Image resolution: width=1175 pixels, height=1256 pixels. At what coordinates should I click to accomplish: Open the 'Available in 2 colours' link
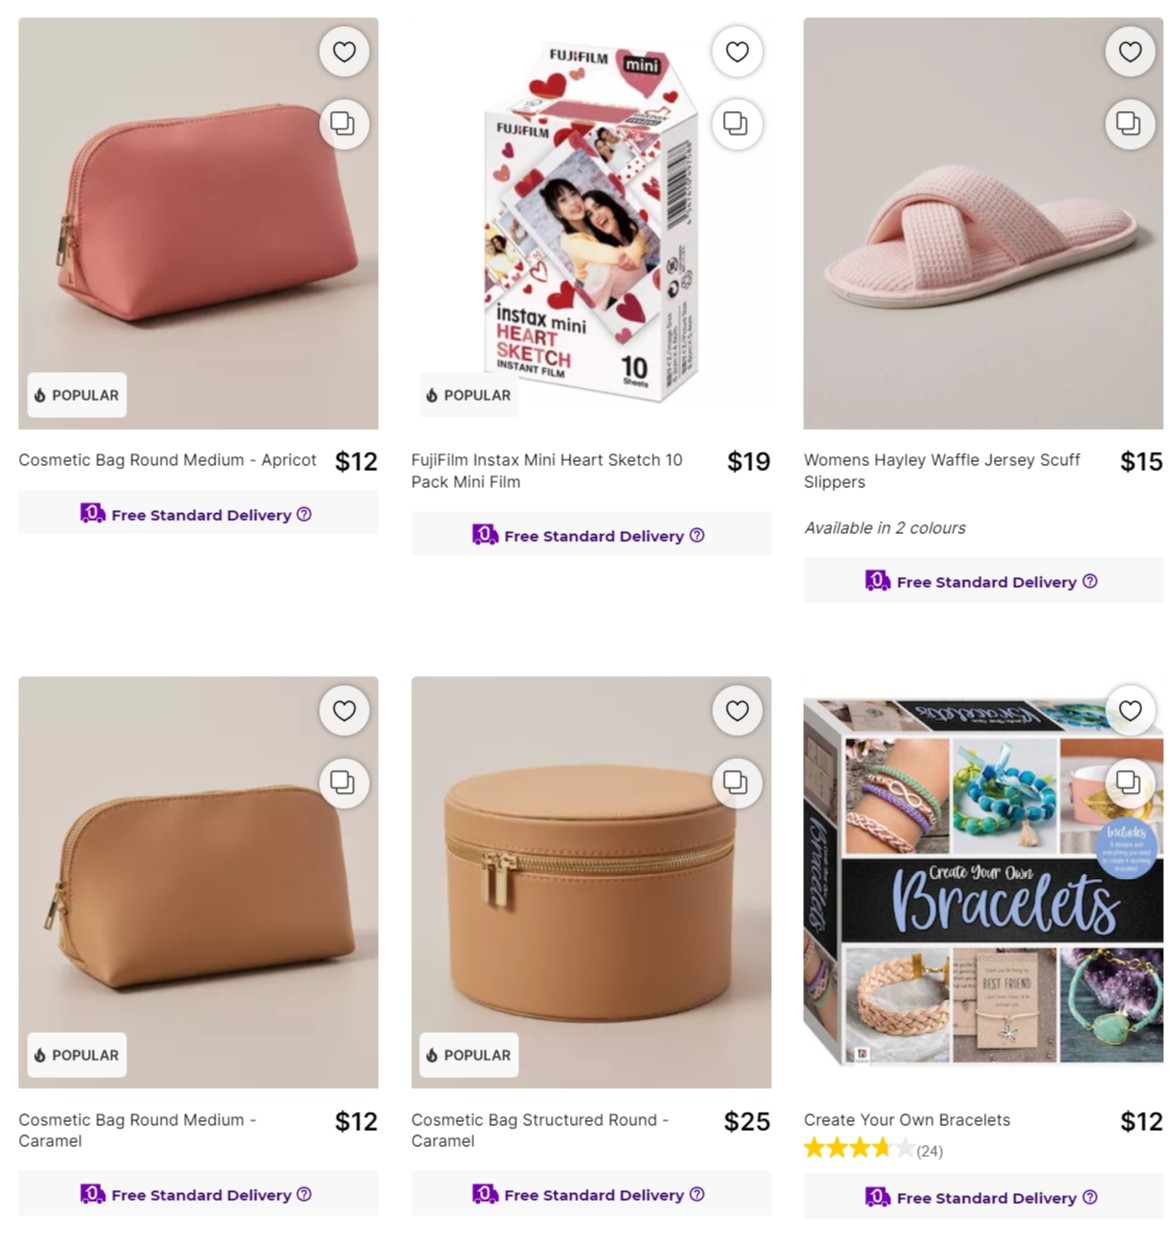885,527
